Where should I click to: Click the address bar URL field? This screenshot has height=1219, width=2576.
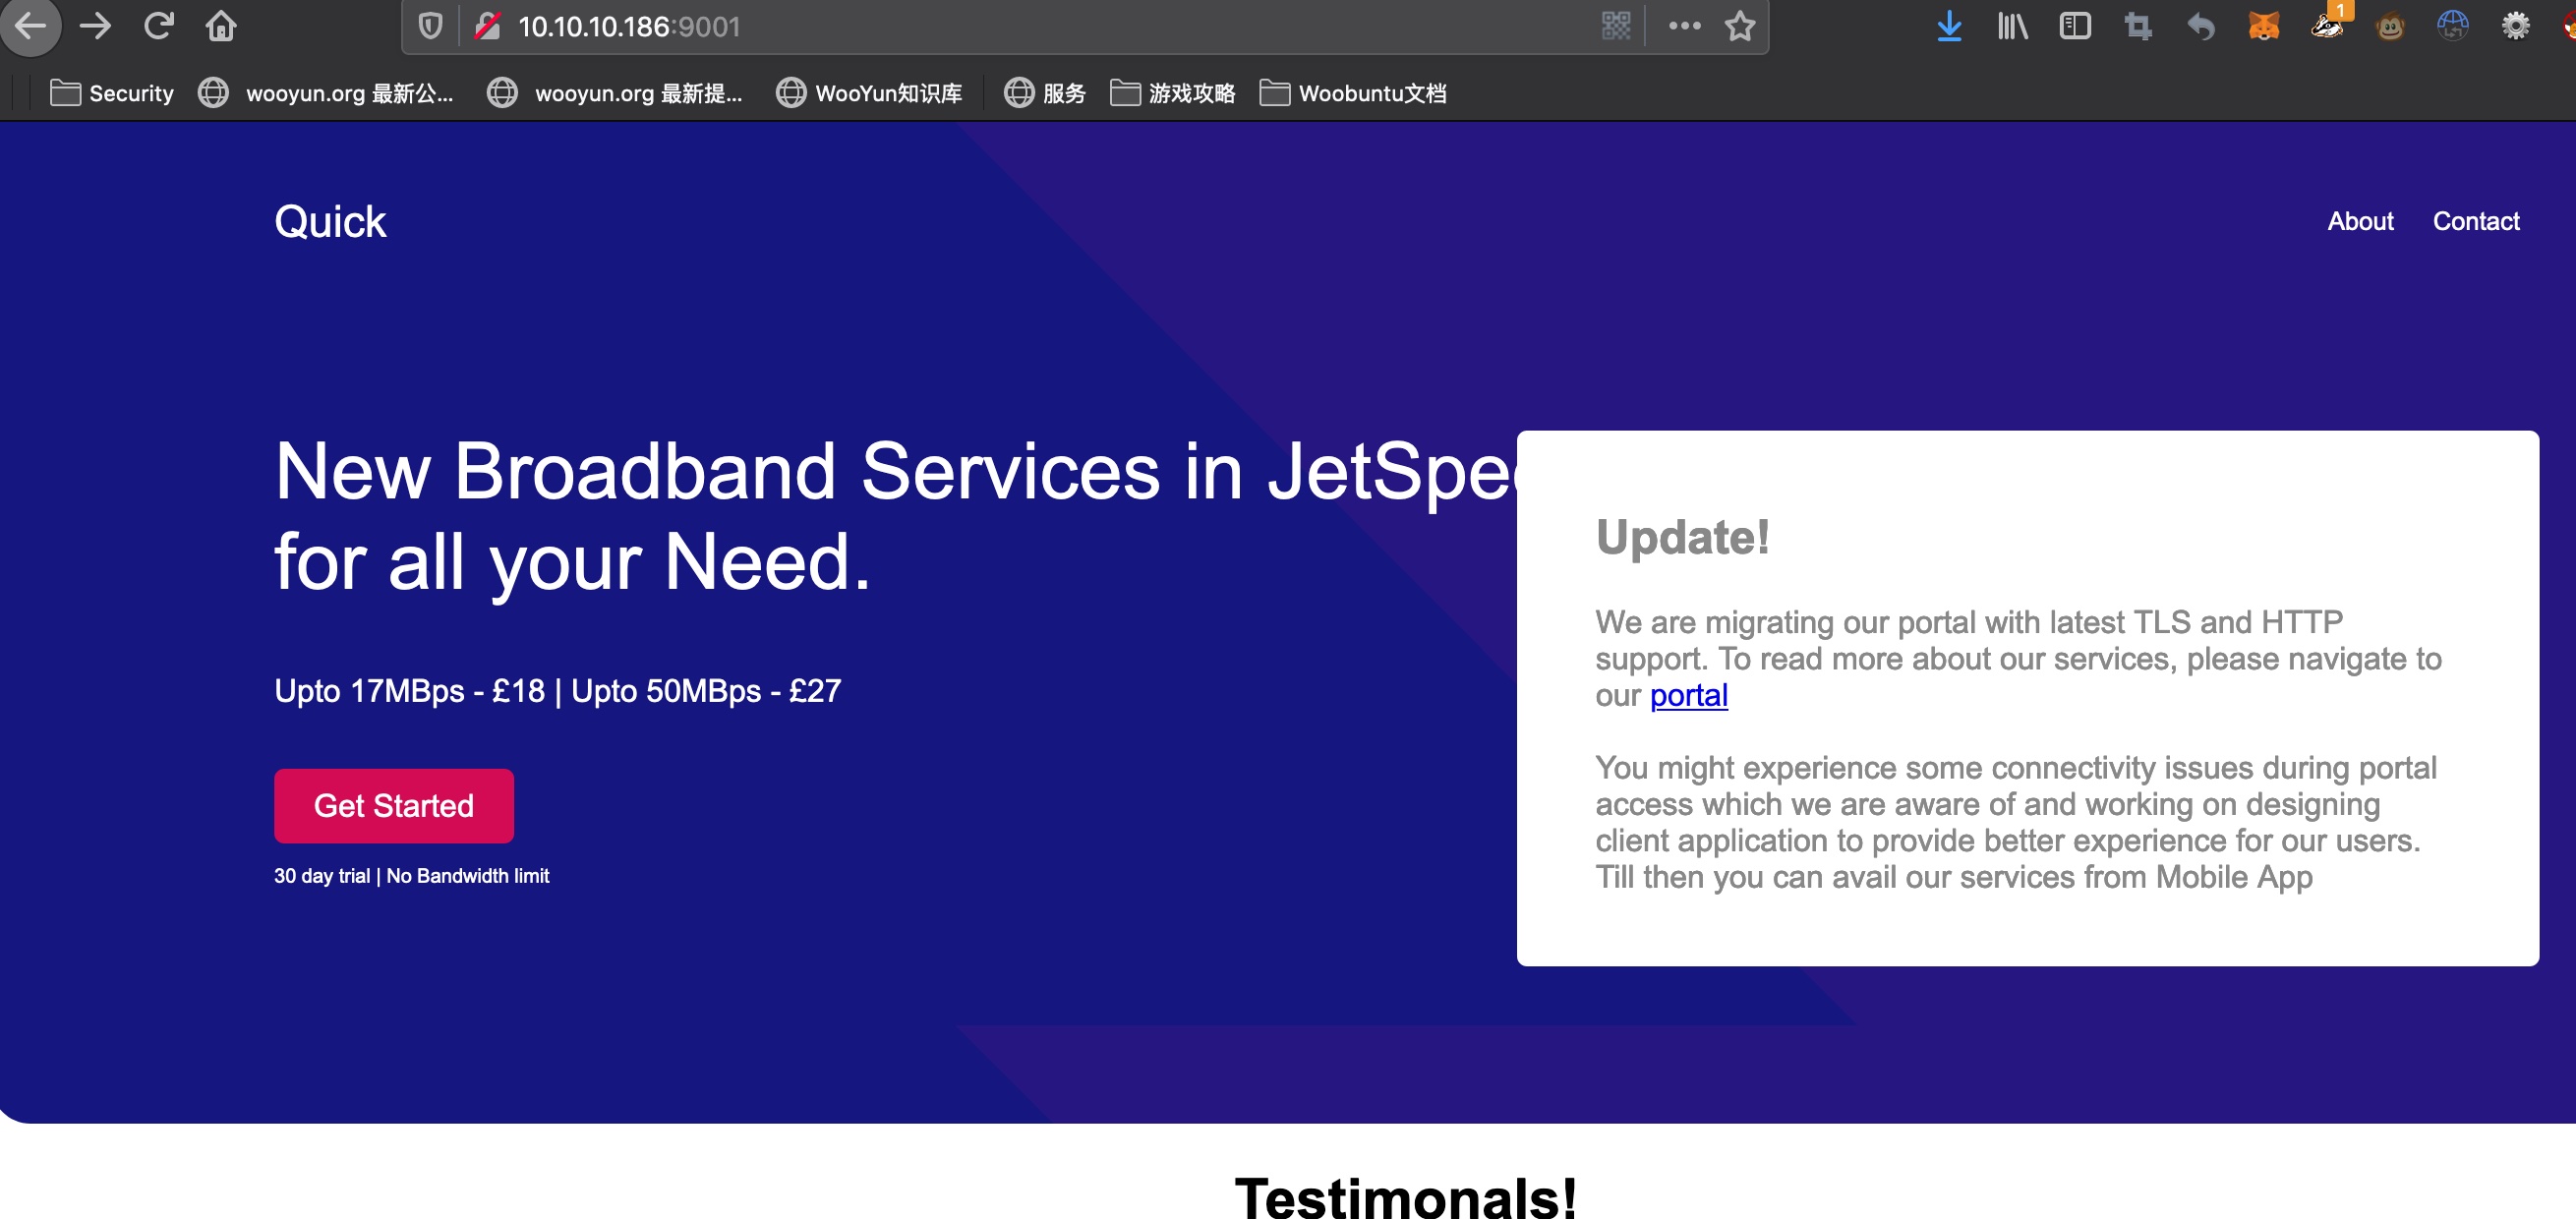tap(1000, 26)
